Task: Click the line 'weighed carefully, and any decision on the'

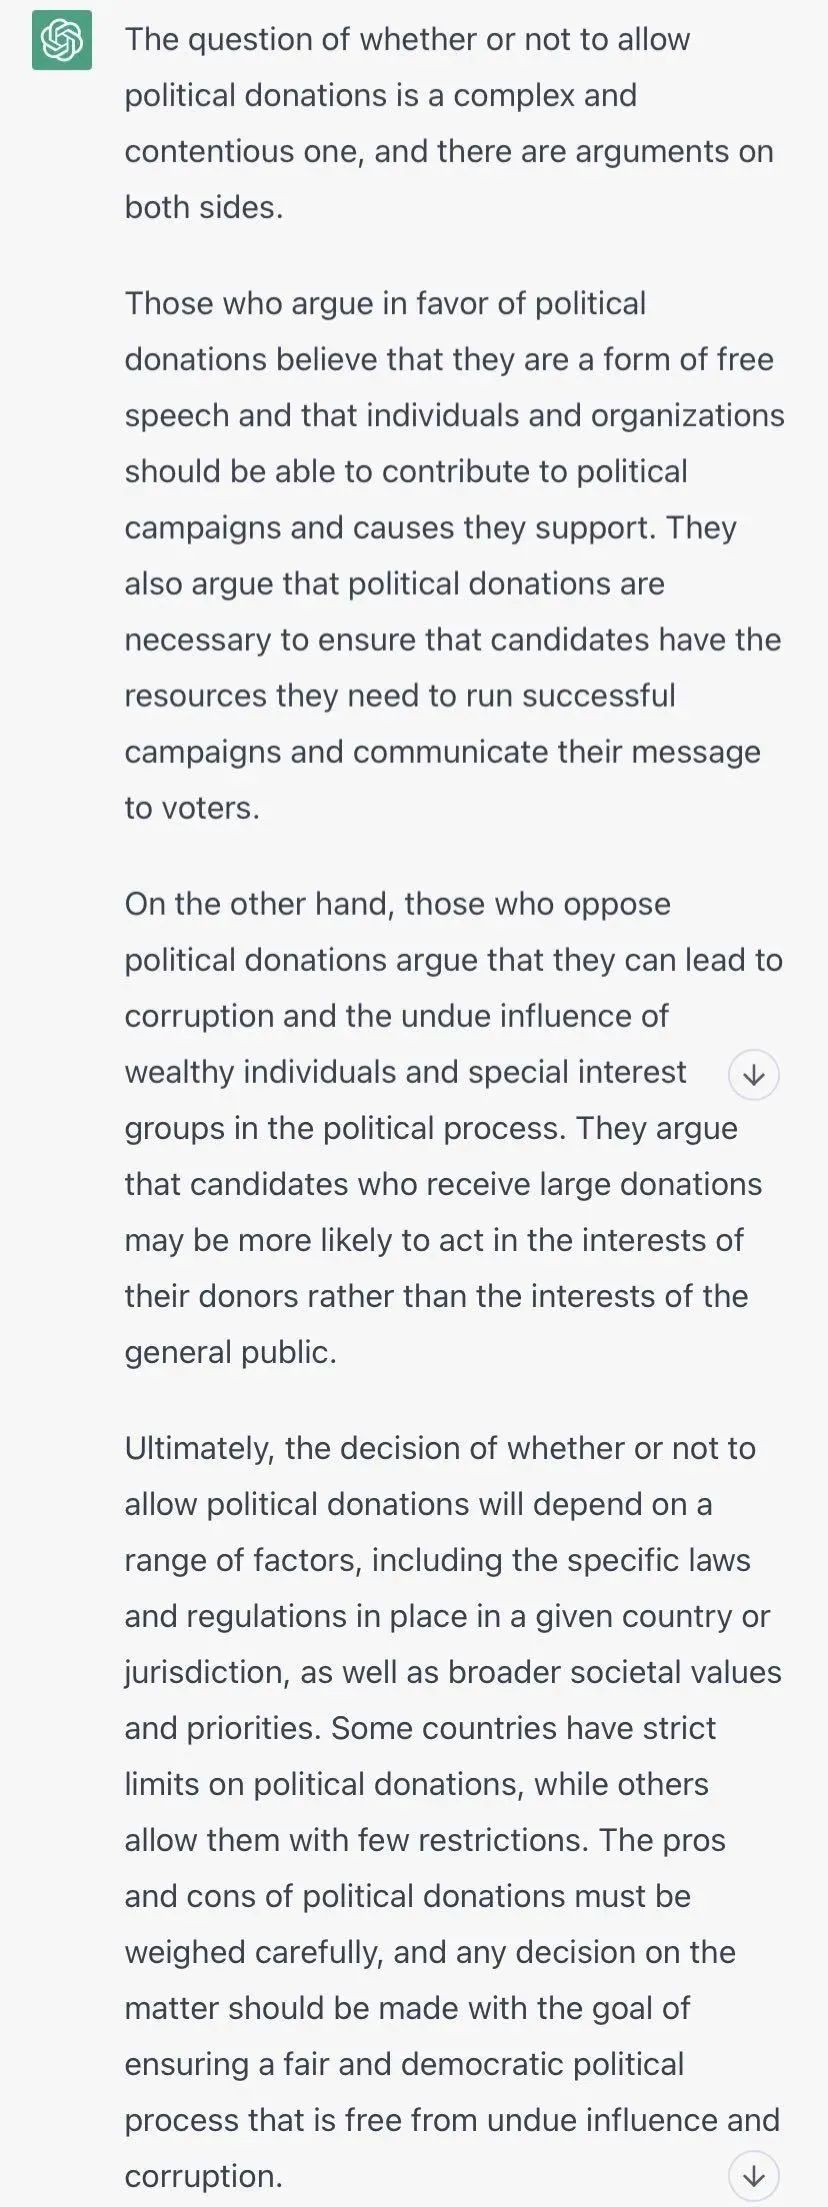Action: 430,1951
